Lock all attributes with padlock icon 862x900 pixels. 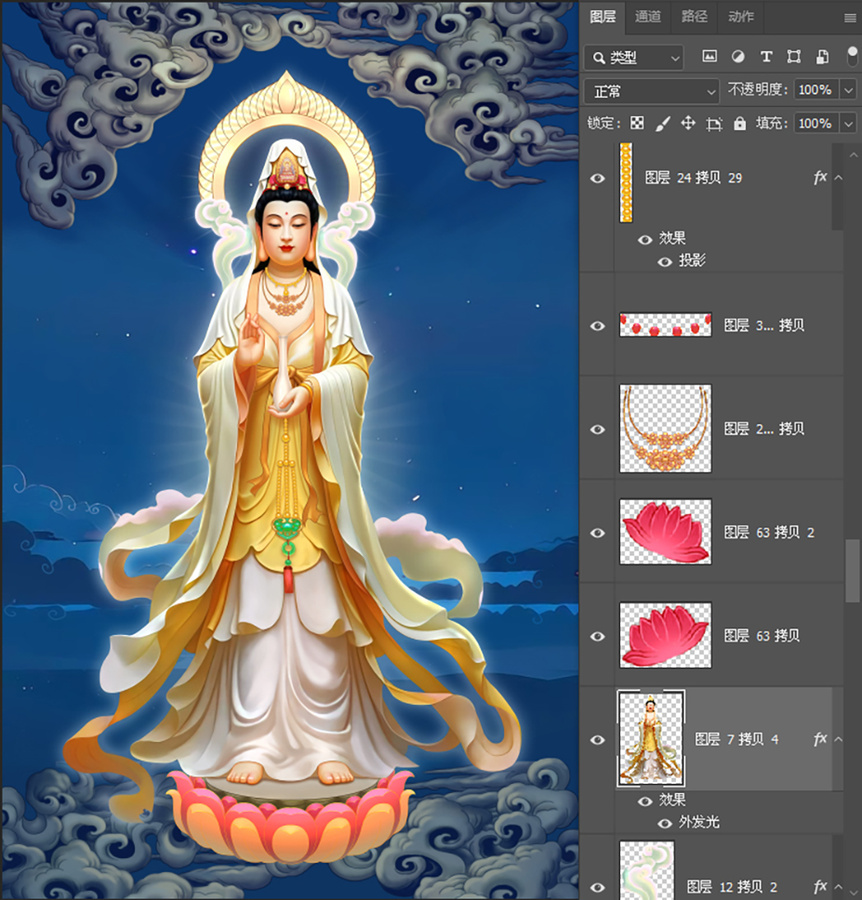(x=740, y=123)
